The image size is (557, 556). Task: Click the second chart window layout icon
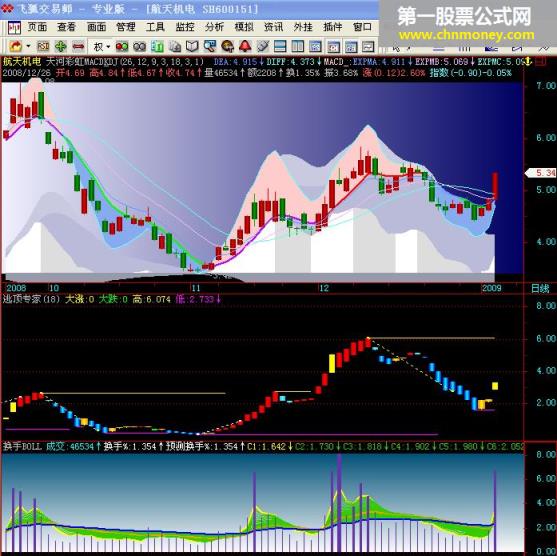333,47
